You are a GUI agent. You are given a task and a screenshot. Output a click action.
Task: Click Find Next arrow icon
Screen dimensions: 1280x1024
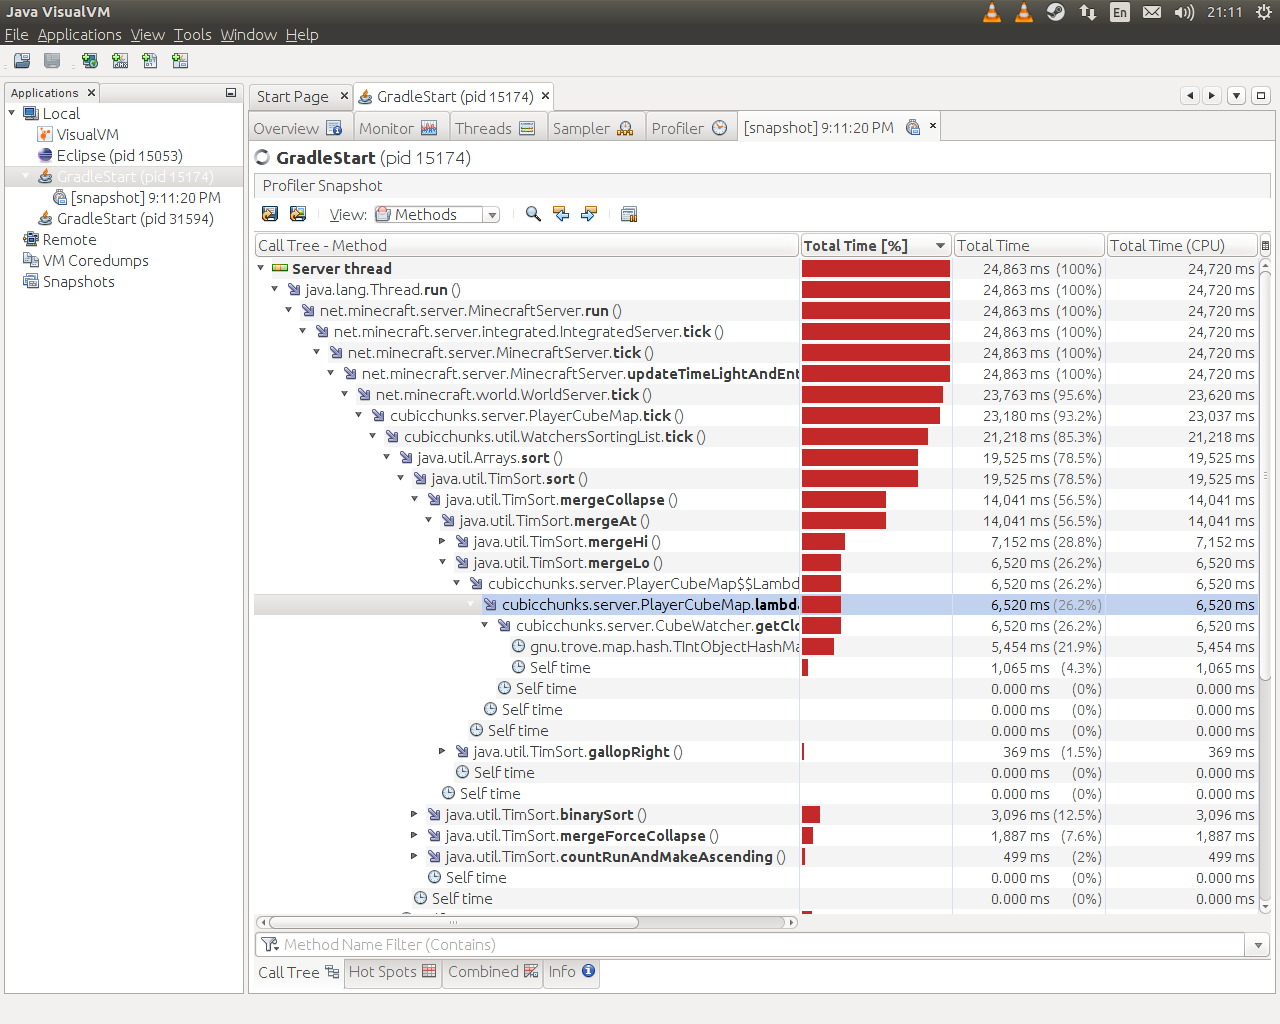[589, 214]
